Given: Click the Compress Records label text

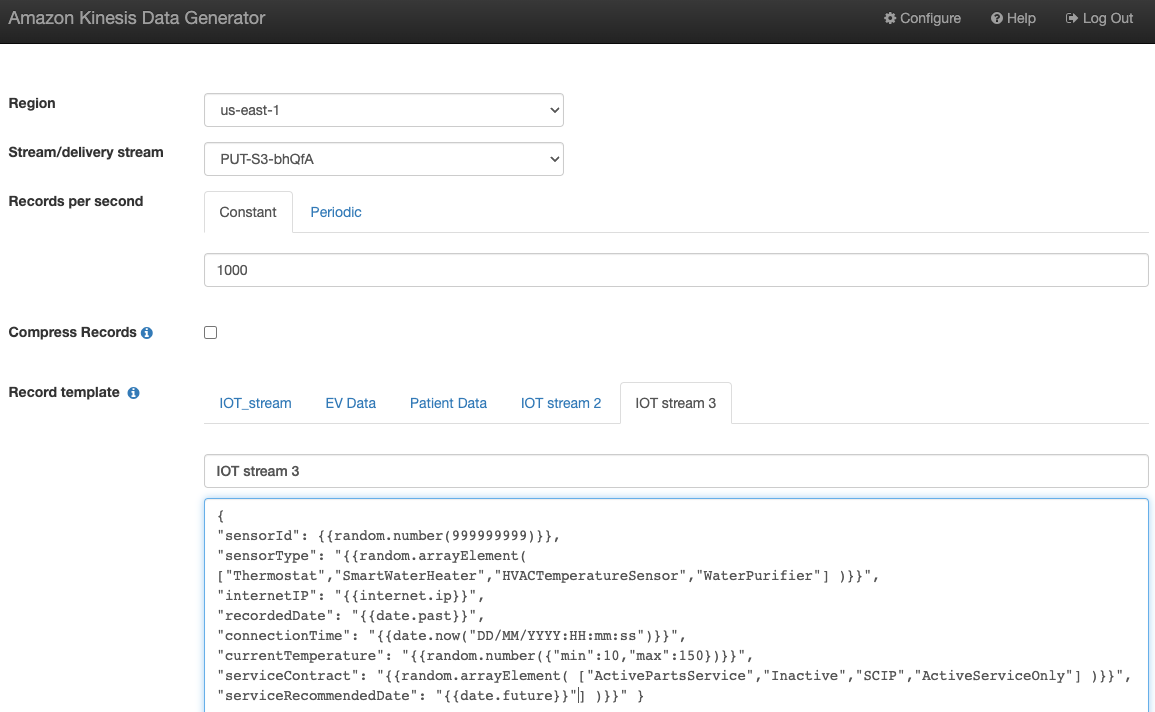Looking at the screenshot, I should click(x=72, y=333).
